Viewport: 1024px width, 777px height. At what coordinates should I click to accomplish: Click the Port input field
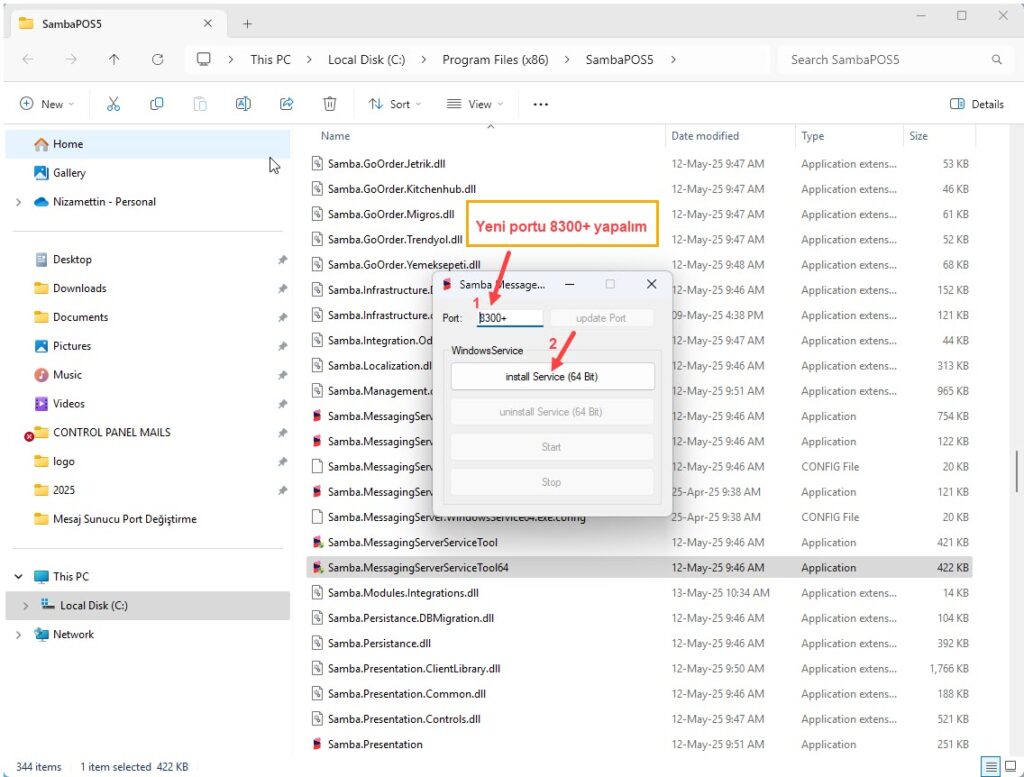509,318
